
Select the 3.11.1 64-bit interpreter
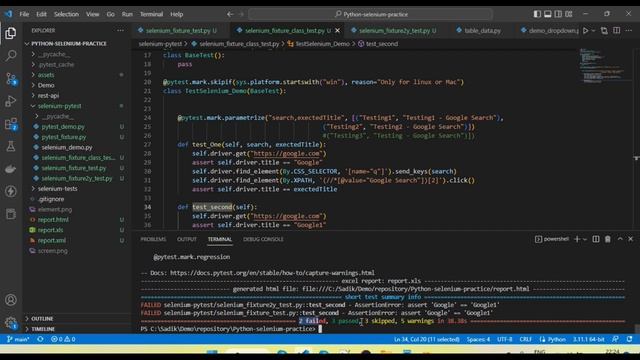588,339
